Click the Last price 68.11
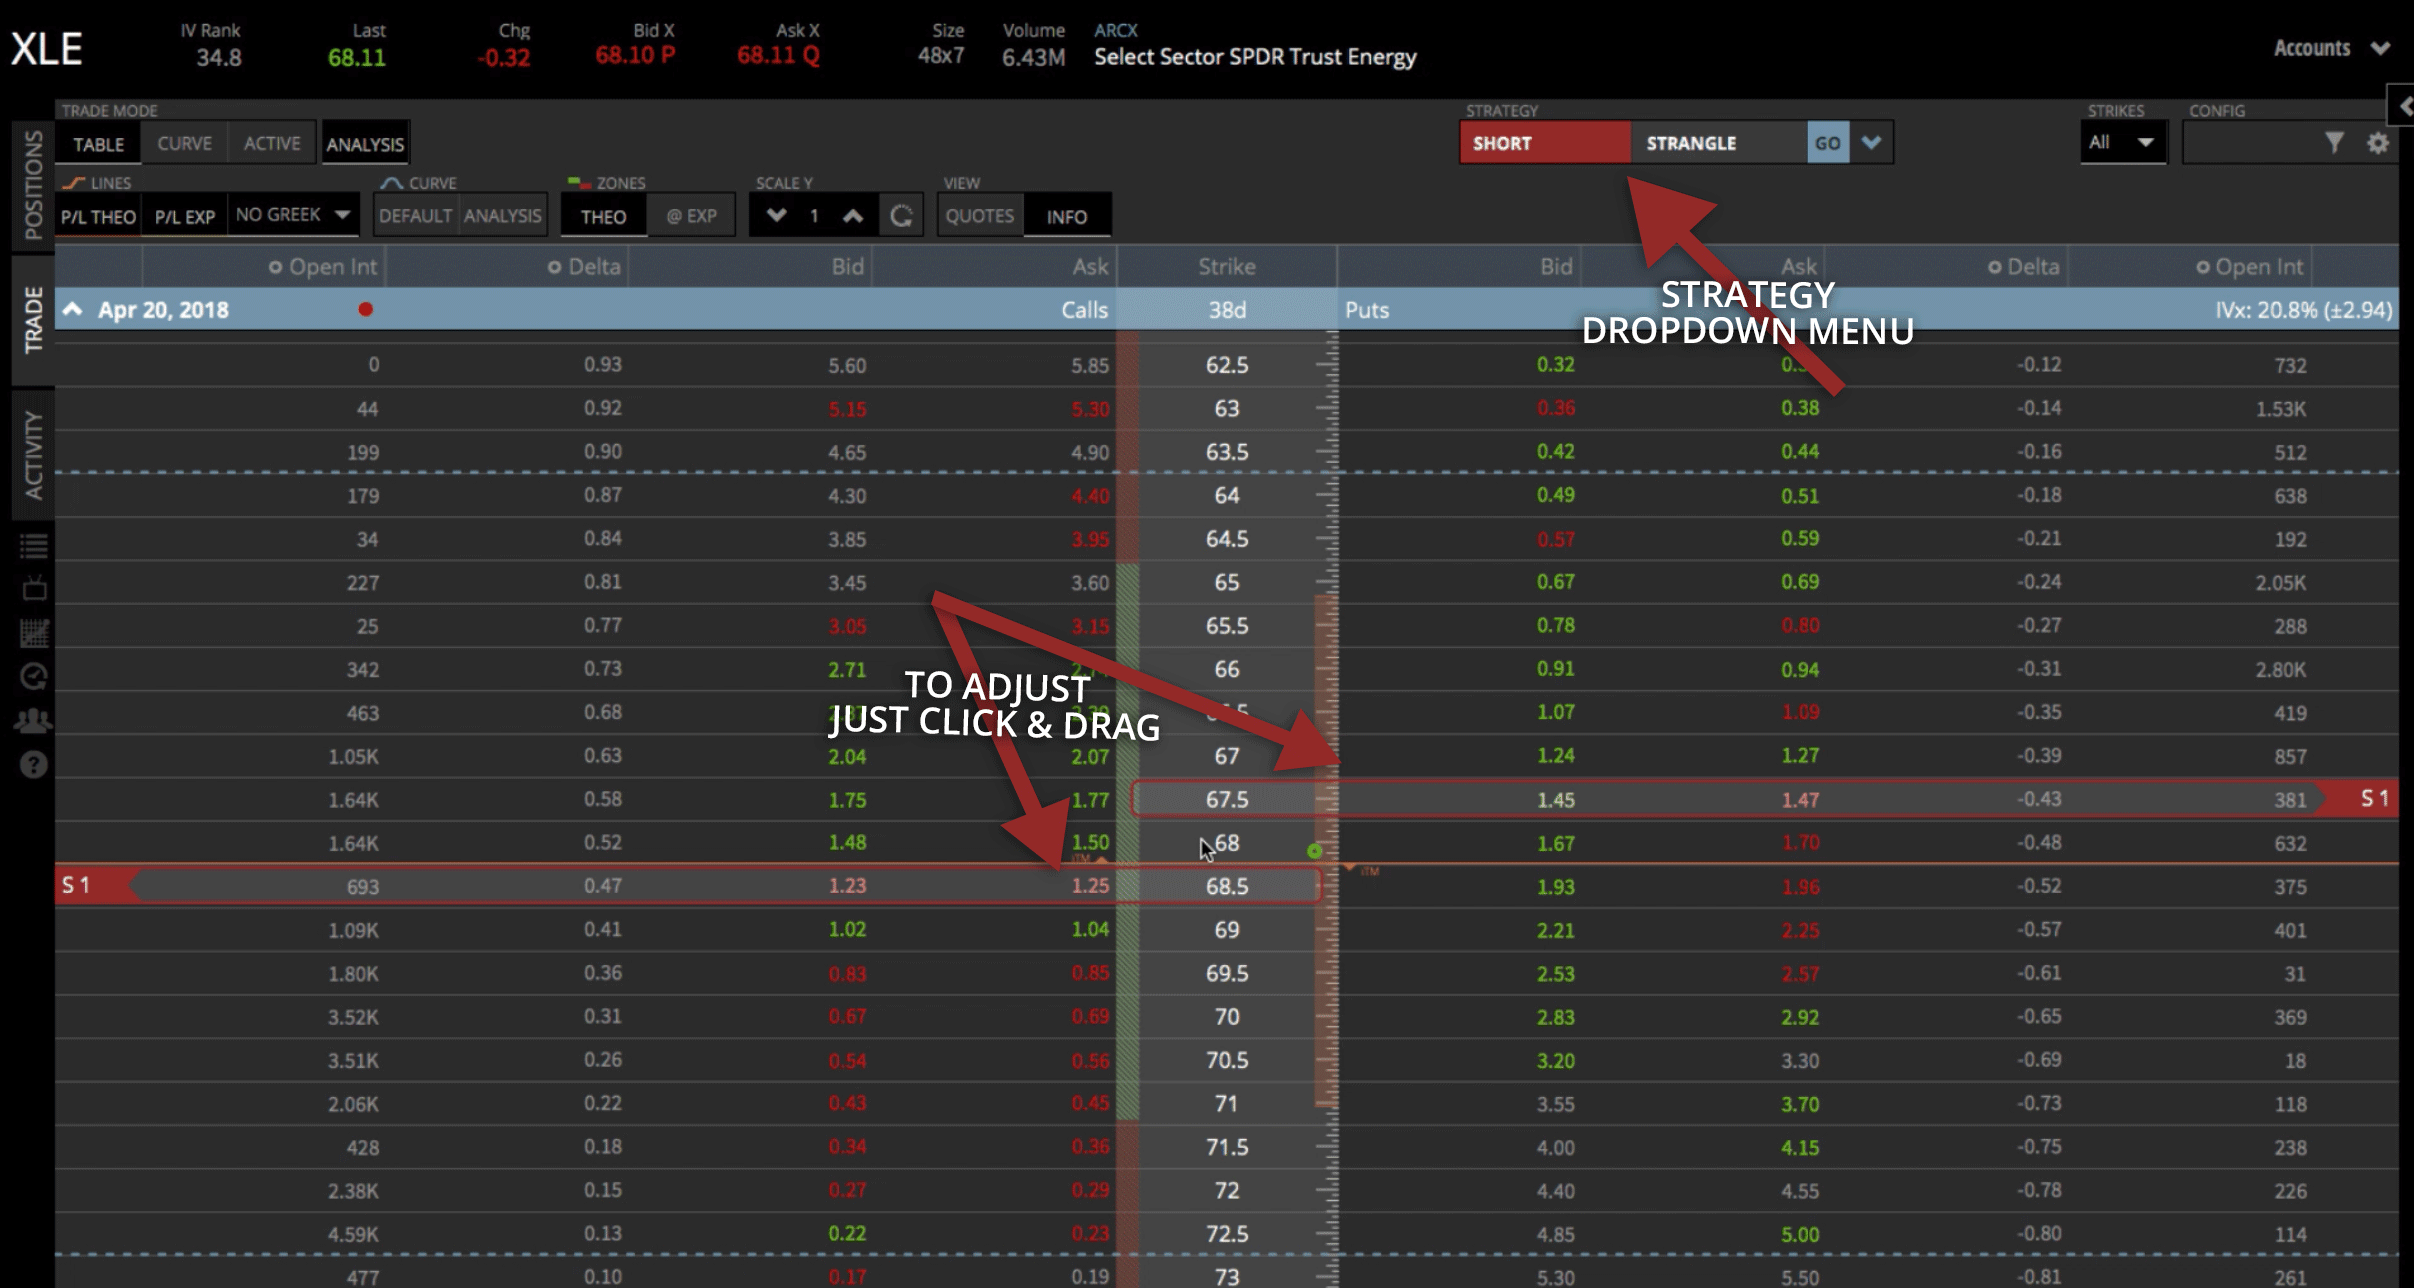This screenshot has height=1288, width=2414. point(356,57)
